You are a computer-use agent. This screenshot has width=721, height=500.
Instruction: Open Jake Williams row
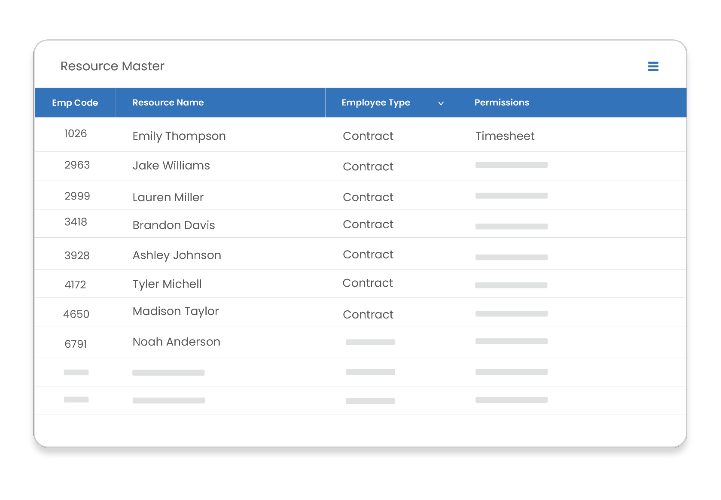pos(171,166)
